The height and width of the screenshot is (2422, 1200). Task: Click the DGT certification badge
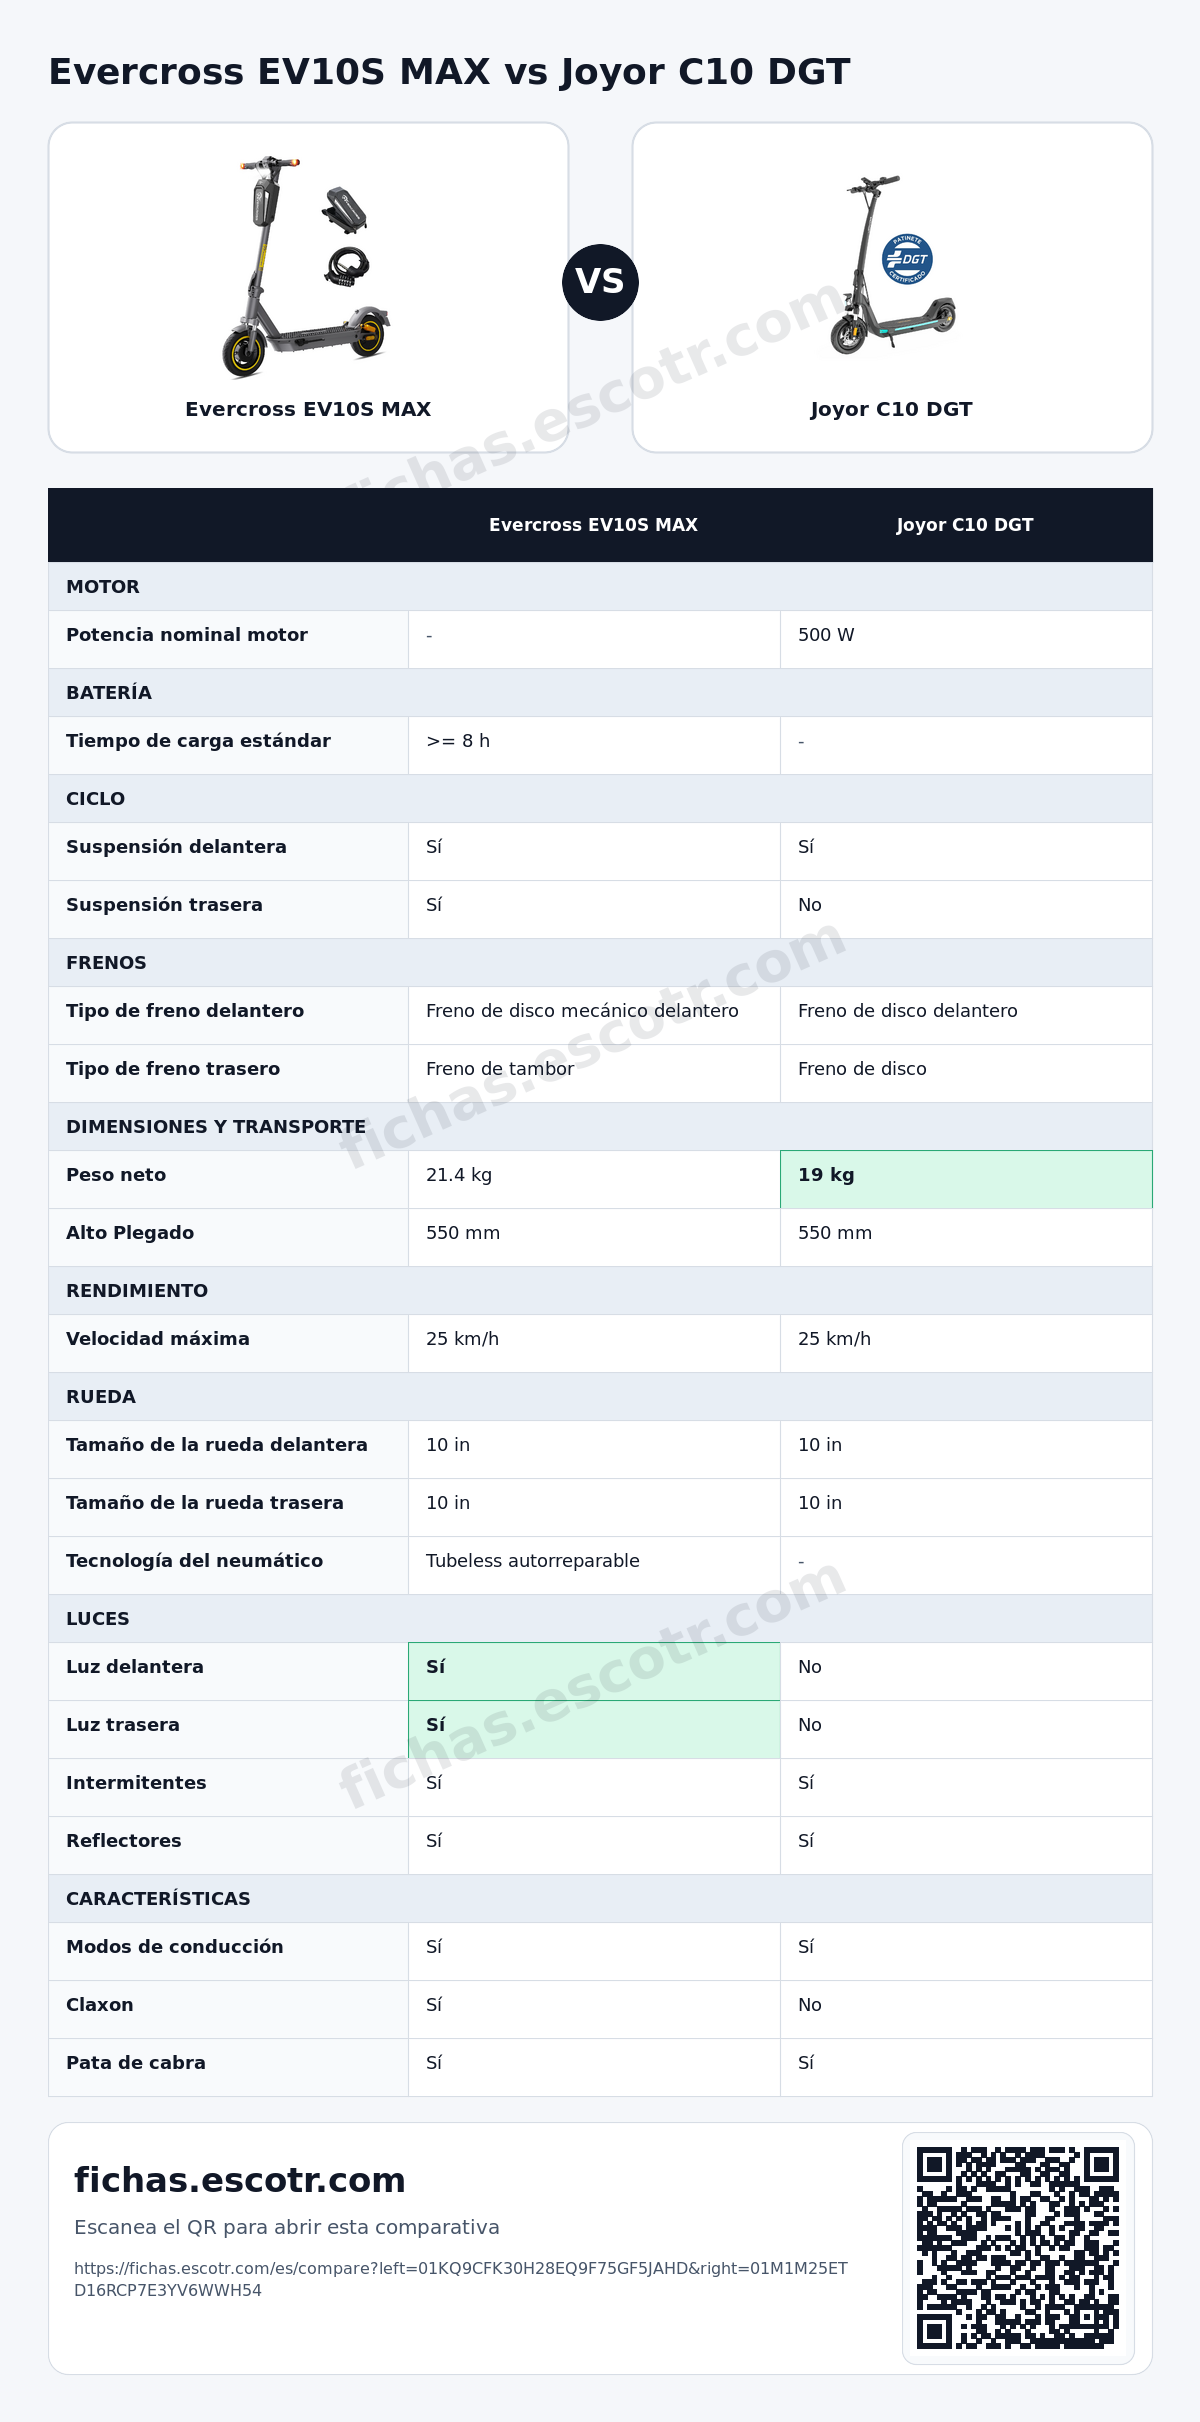click(x=907, y=259)
